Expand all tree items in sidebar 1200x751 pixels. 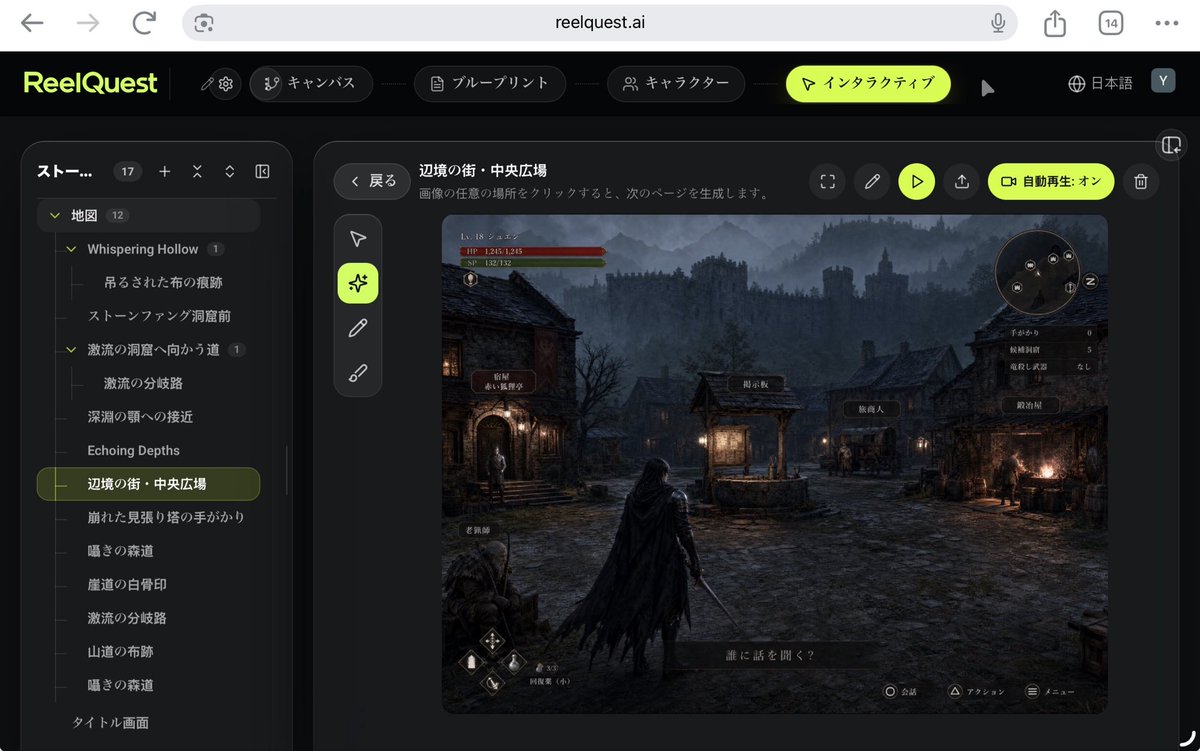coord(230,172)
